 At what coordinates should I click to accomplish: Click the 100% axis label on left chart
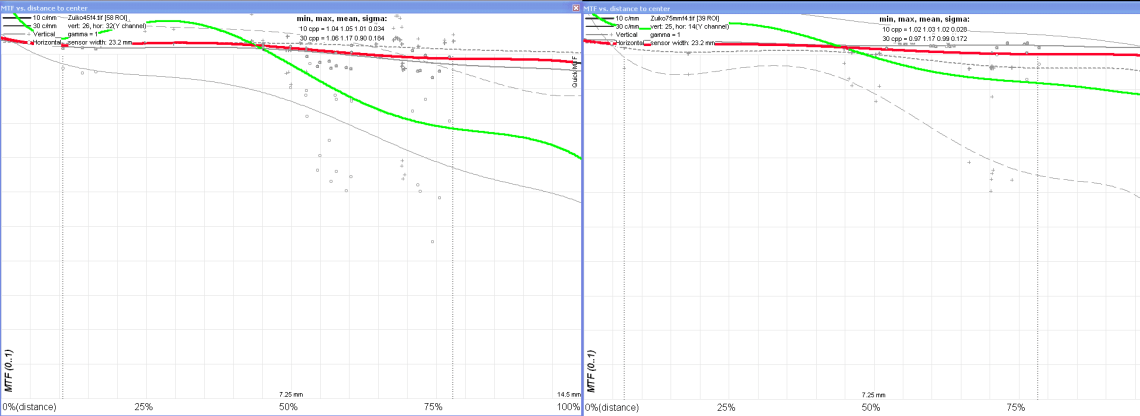(x=568, y=408)
